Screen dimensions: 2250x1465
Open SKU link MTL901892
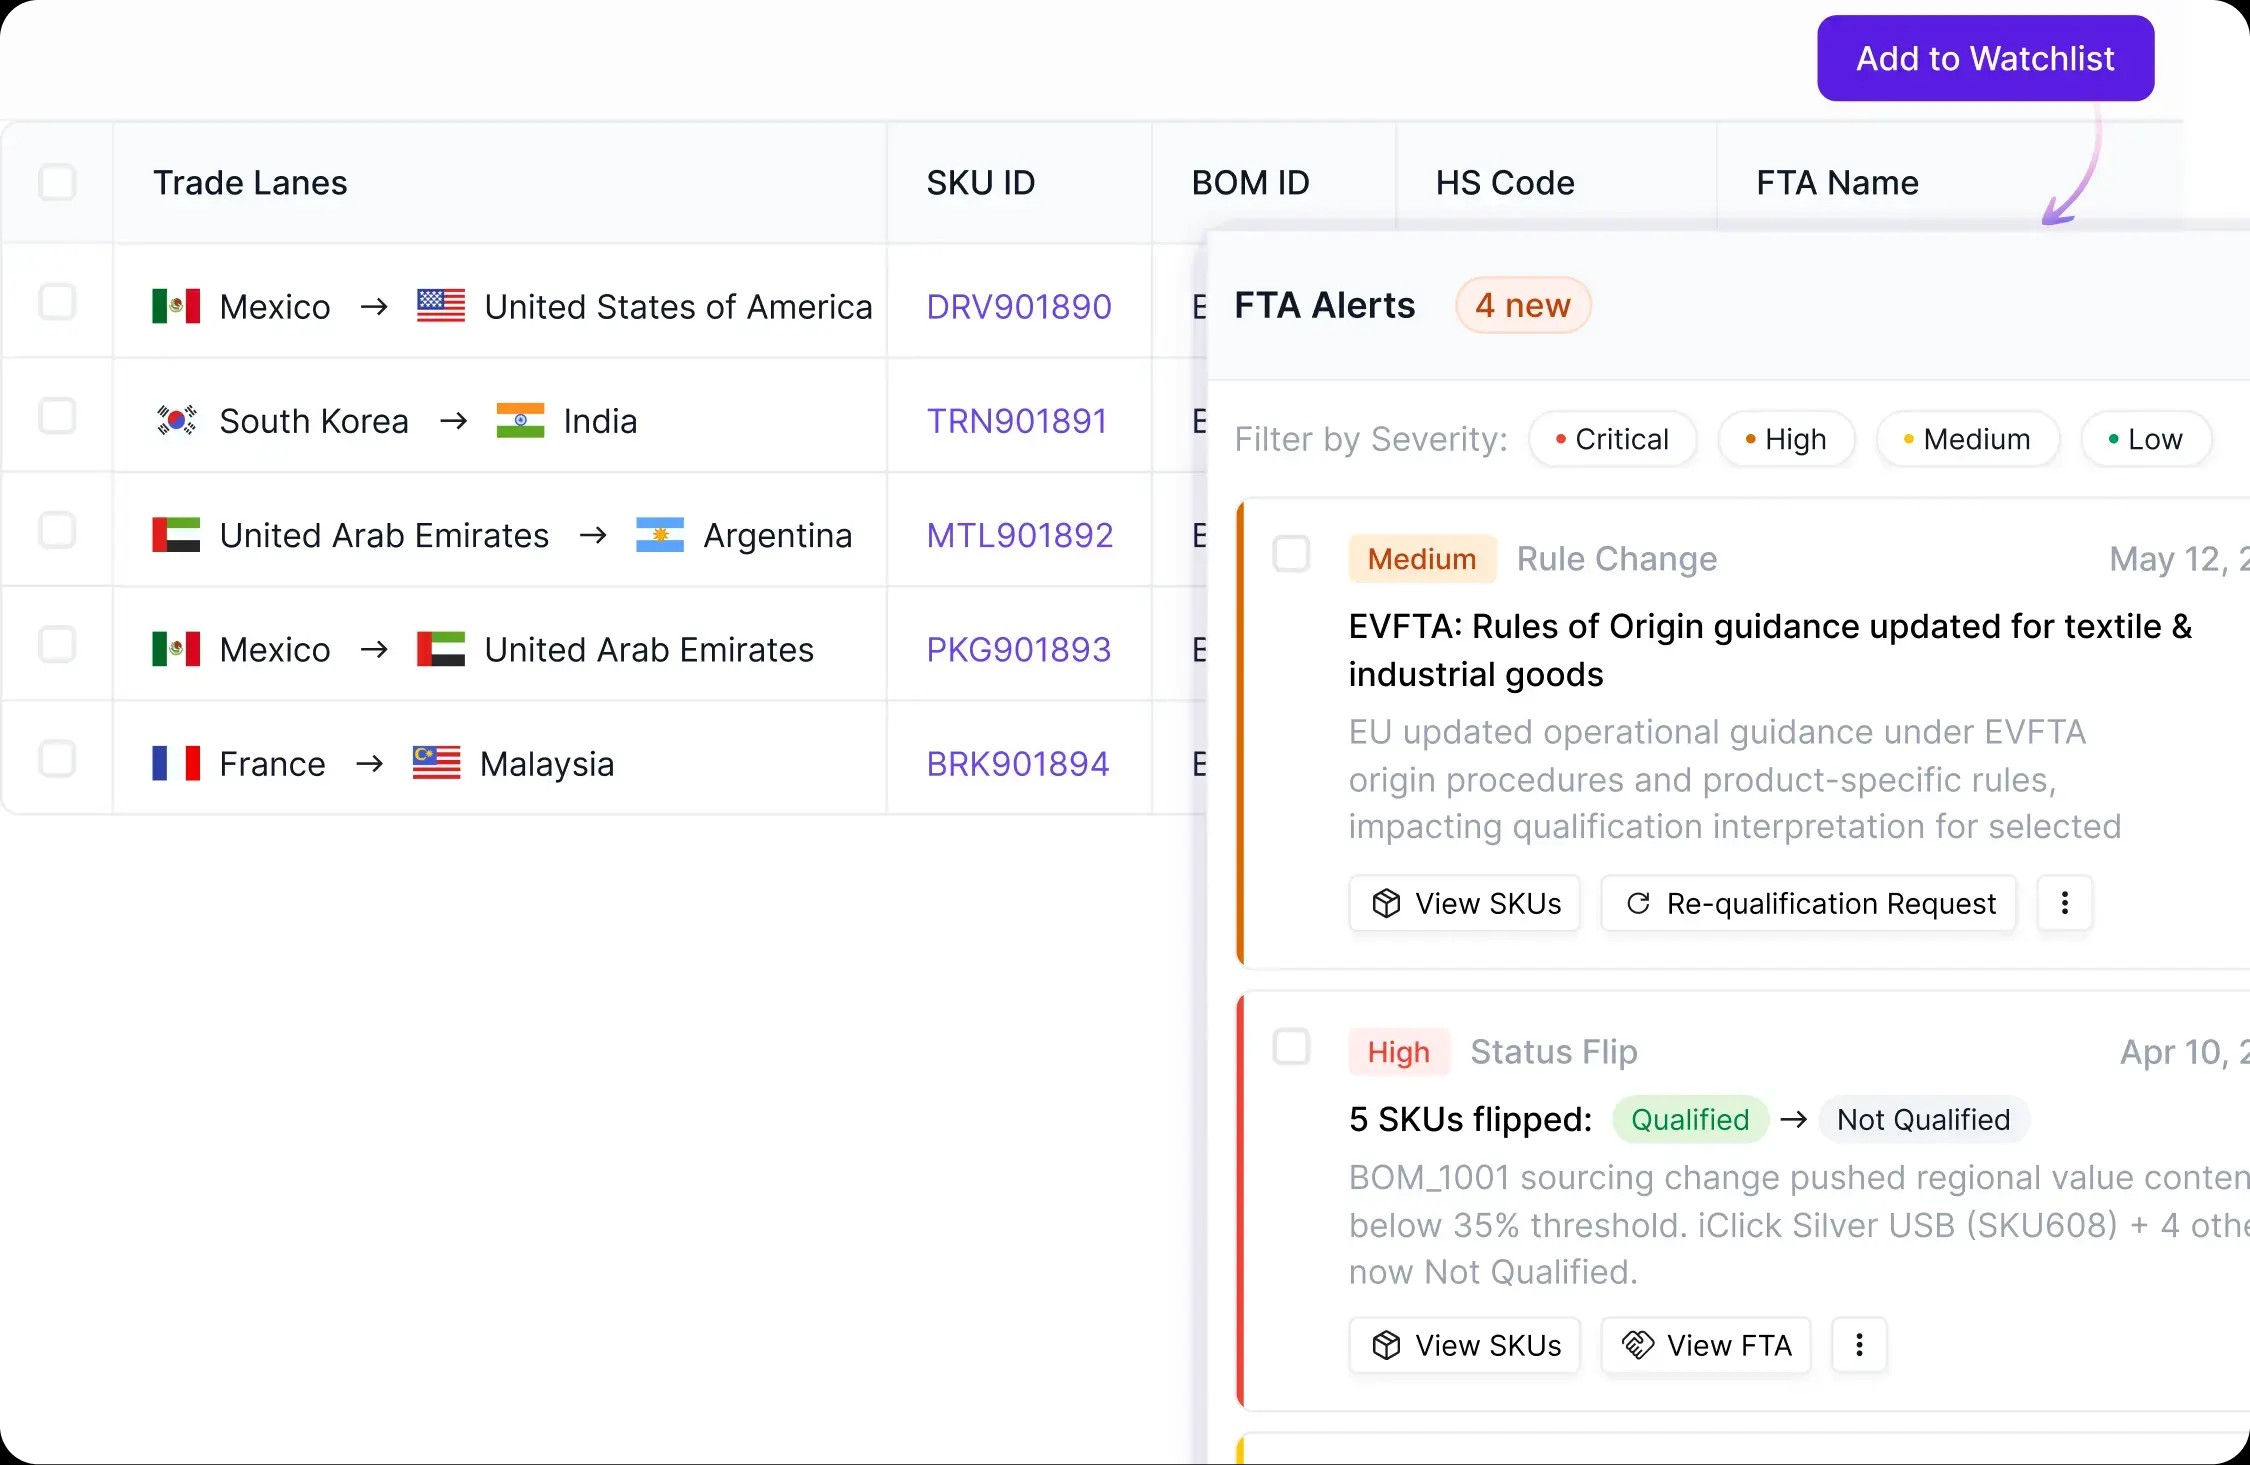[1019, 535]
